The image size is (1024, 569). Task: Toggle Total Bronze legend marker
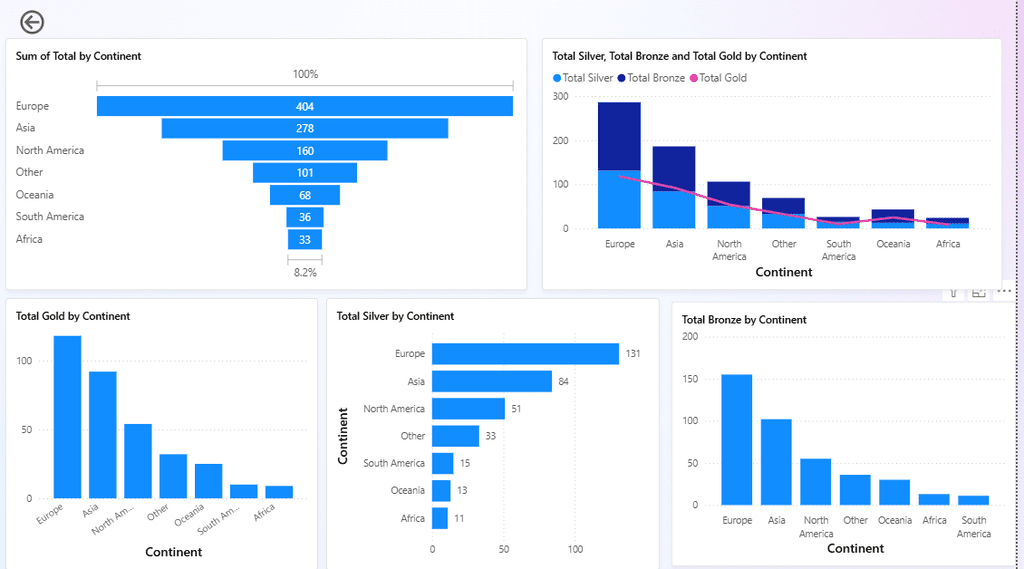[622, 78]
